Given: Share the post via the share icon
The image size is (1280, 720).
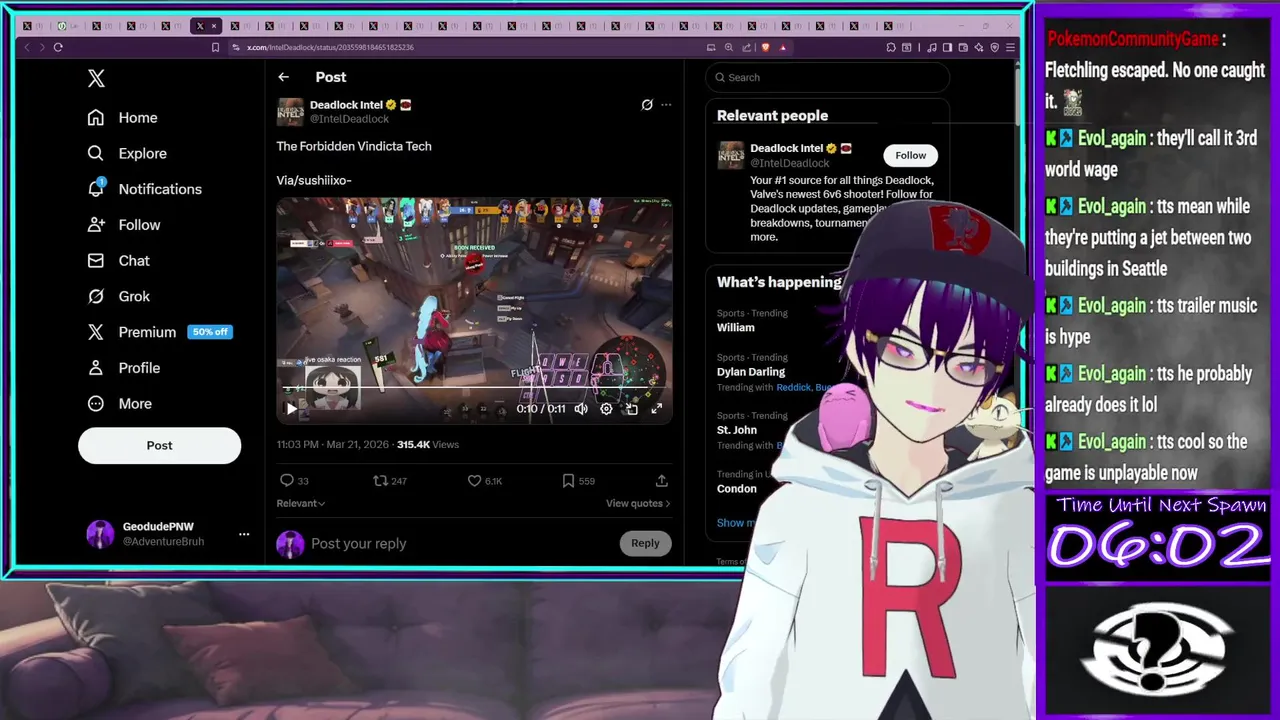Looking at the screenshot, I should 661,481.
